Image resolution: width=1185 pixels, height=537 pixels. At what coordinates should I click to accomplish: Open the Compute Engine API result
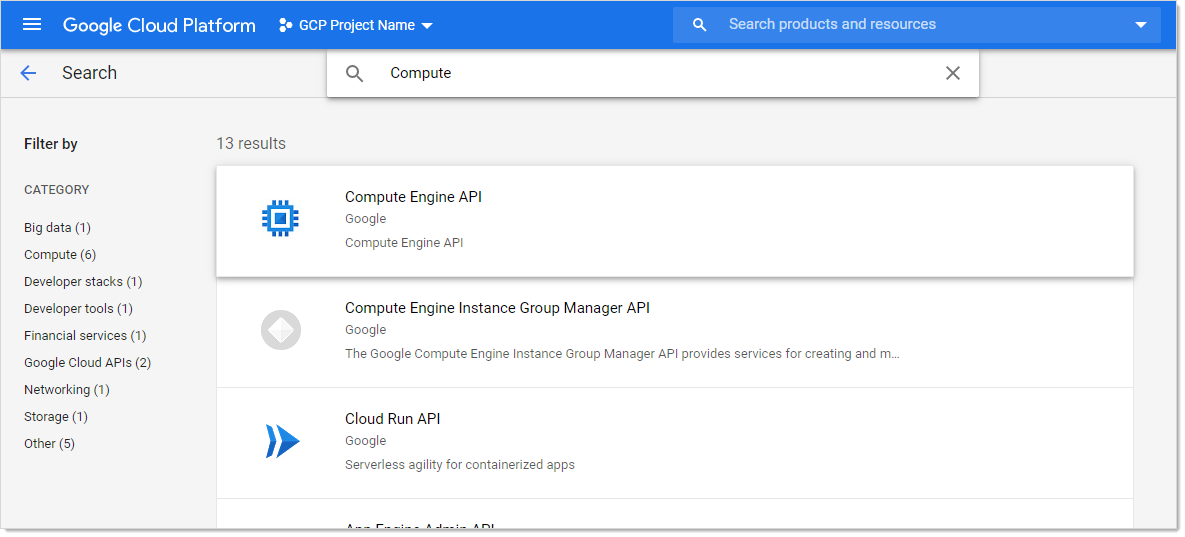pyautogui.click(x=413, y=197)
